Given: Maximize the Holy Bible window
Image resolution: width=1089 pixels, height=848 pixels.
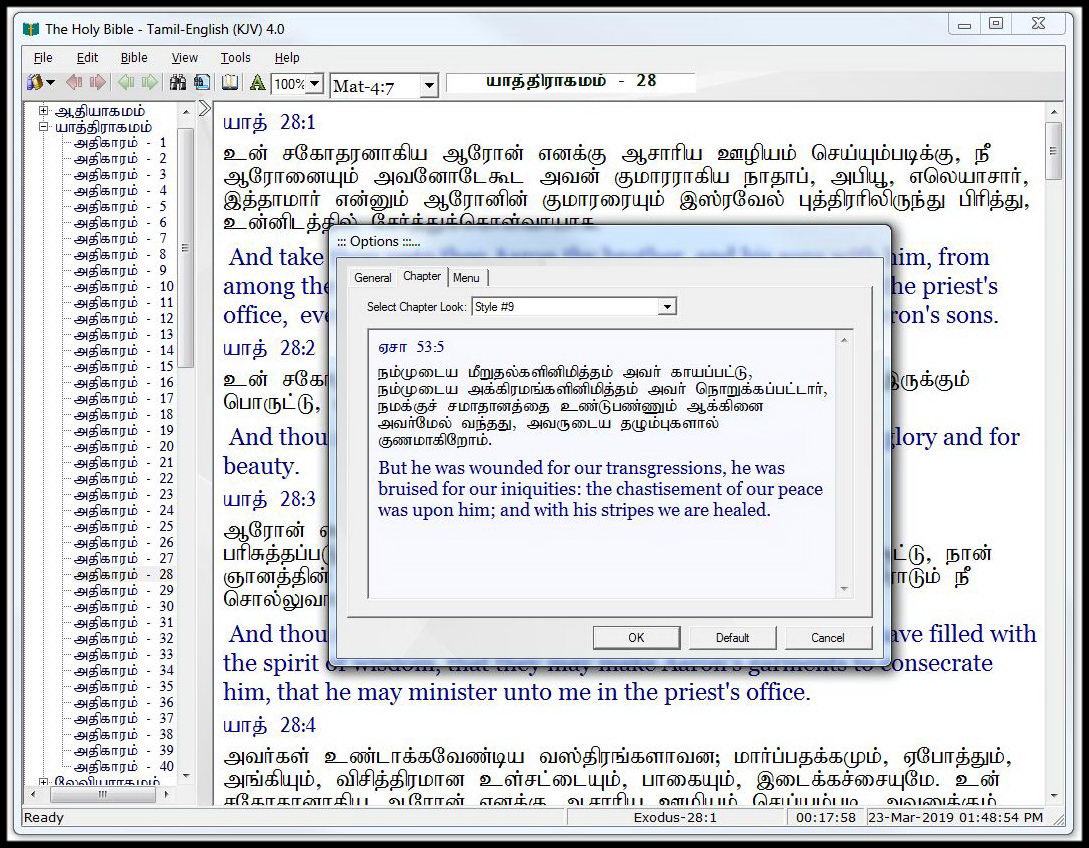Looking at the screenshot, I should (995, 24).
